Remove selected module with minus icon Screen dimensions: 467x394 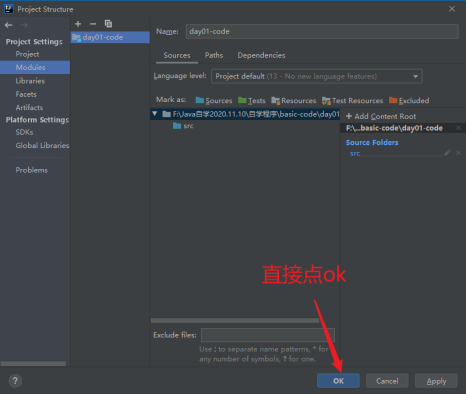[93, 24]
